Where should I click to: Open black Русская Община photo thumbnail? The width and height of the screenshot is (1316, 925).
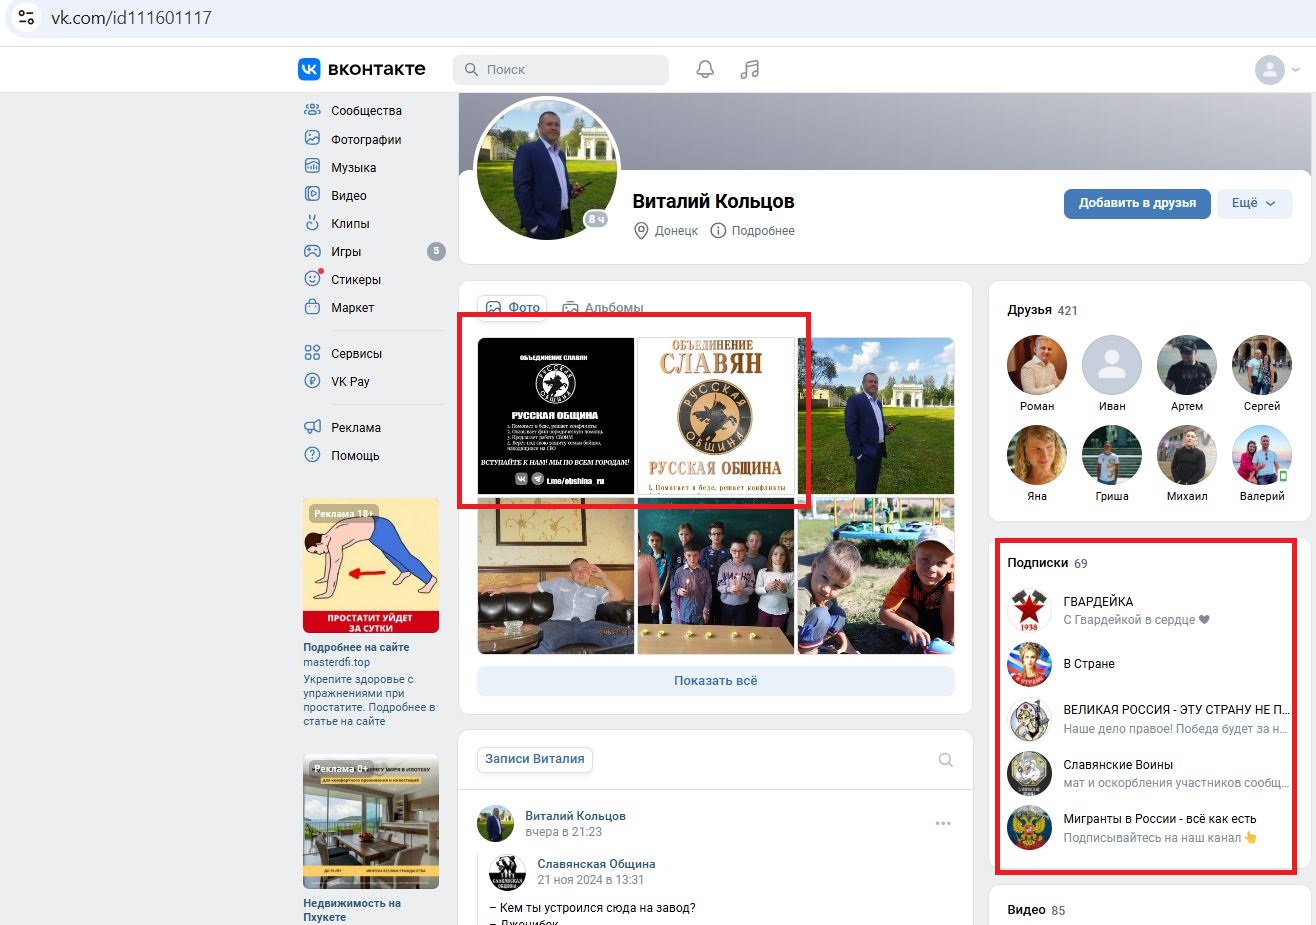pyautogui.click(x=556, y=416)
